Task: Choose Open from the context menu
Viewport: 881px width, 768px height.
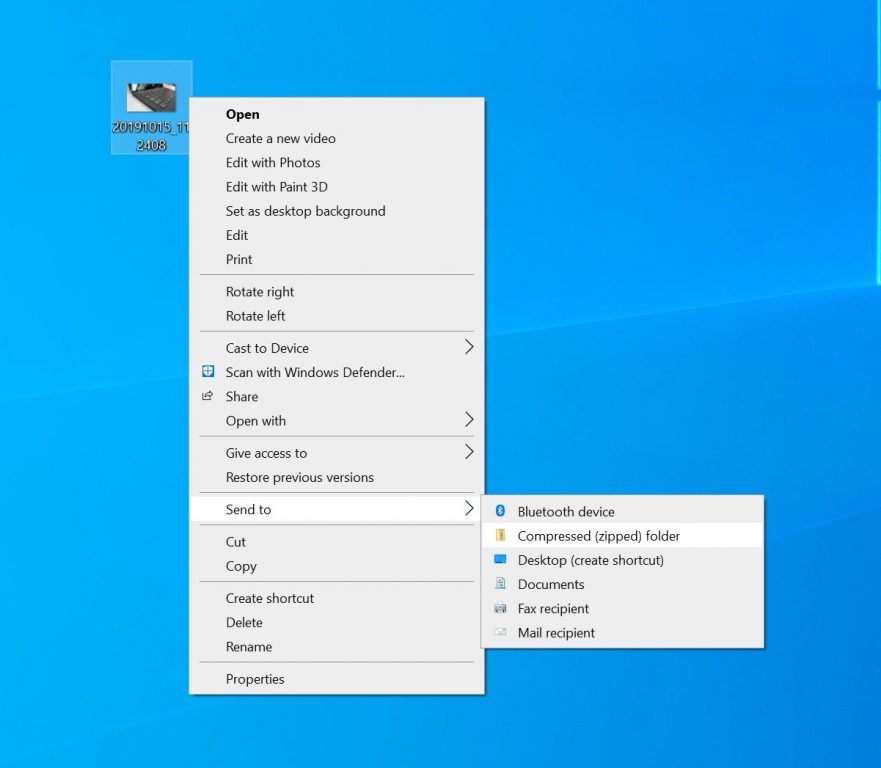Action: click(242, 114)
